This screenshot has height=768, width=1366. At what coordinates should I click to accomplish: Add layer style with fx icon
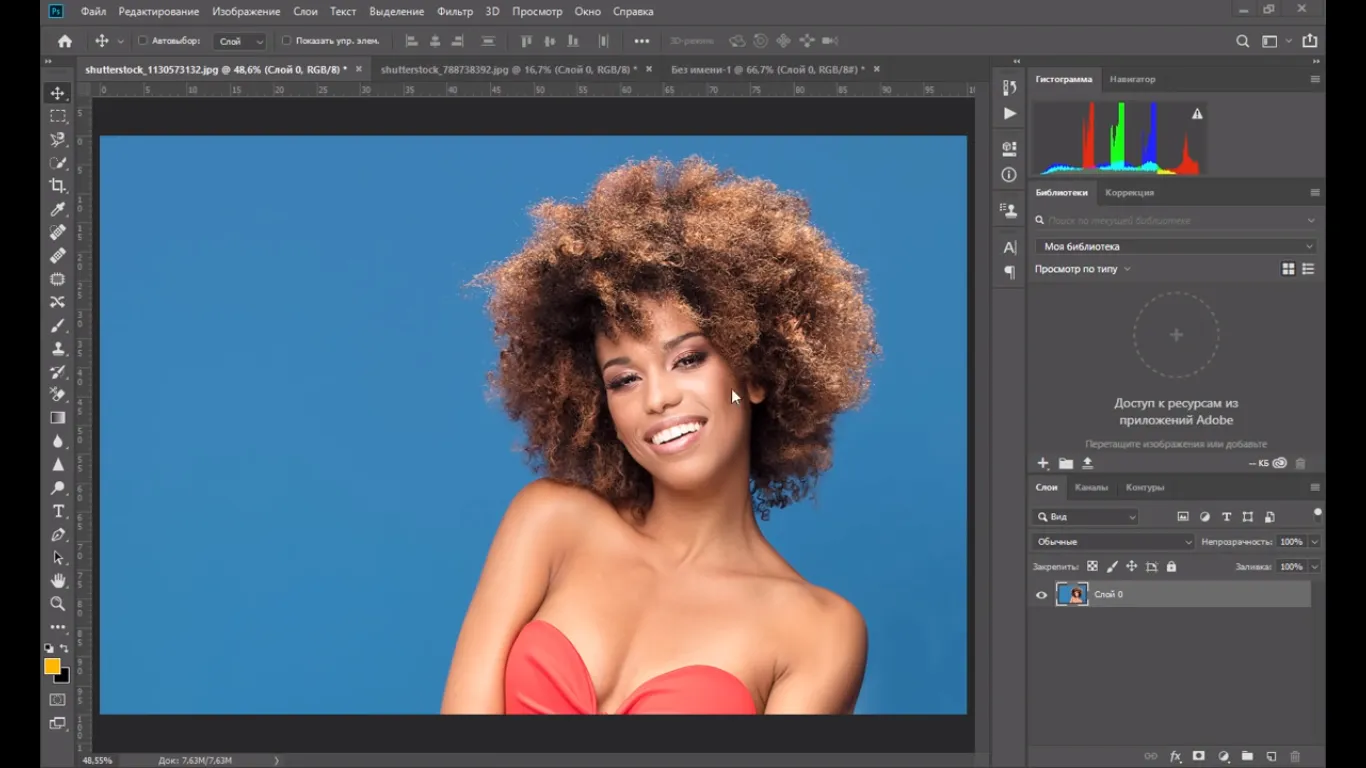click(x=1176, y=756)
